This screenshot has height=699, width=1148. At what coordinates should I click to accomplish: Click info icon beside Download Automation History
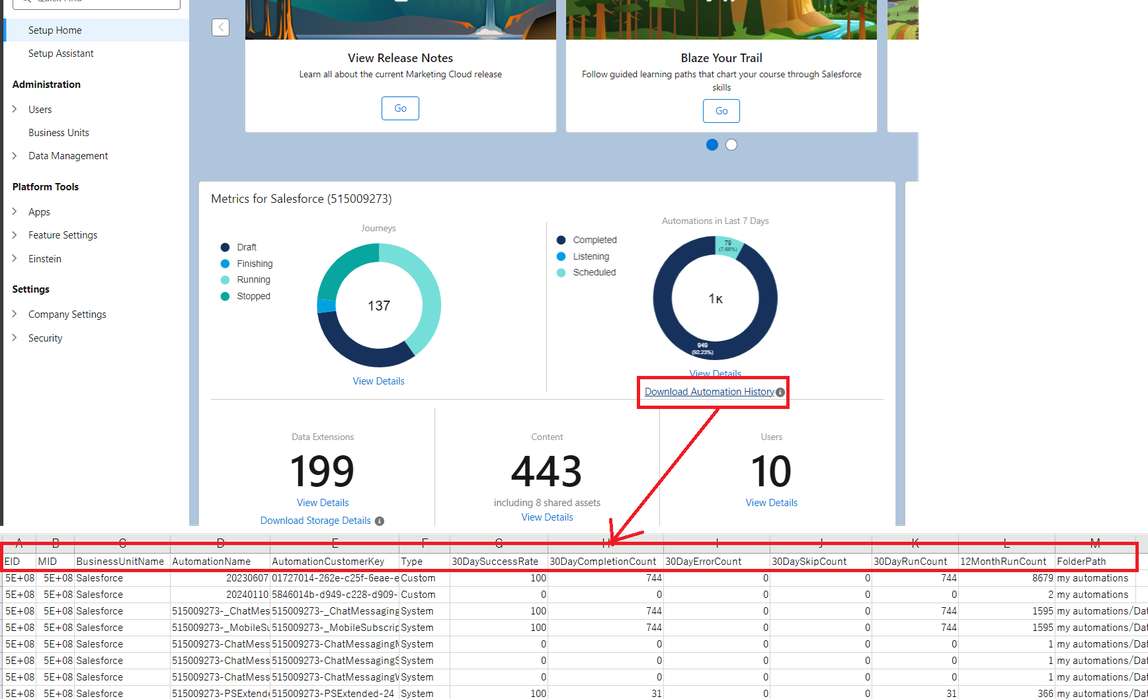pos(780,392)
